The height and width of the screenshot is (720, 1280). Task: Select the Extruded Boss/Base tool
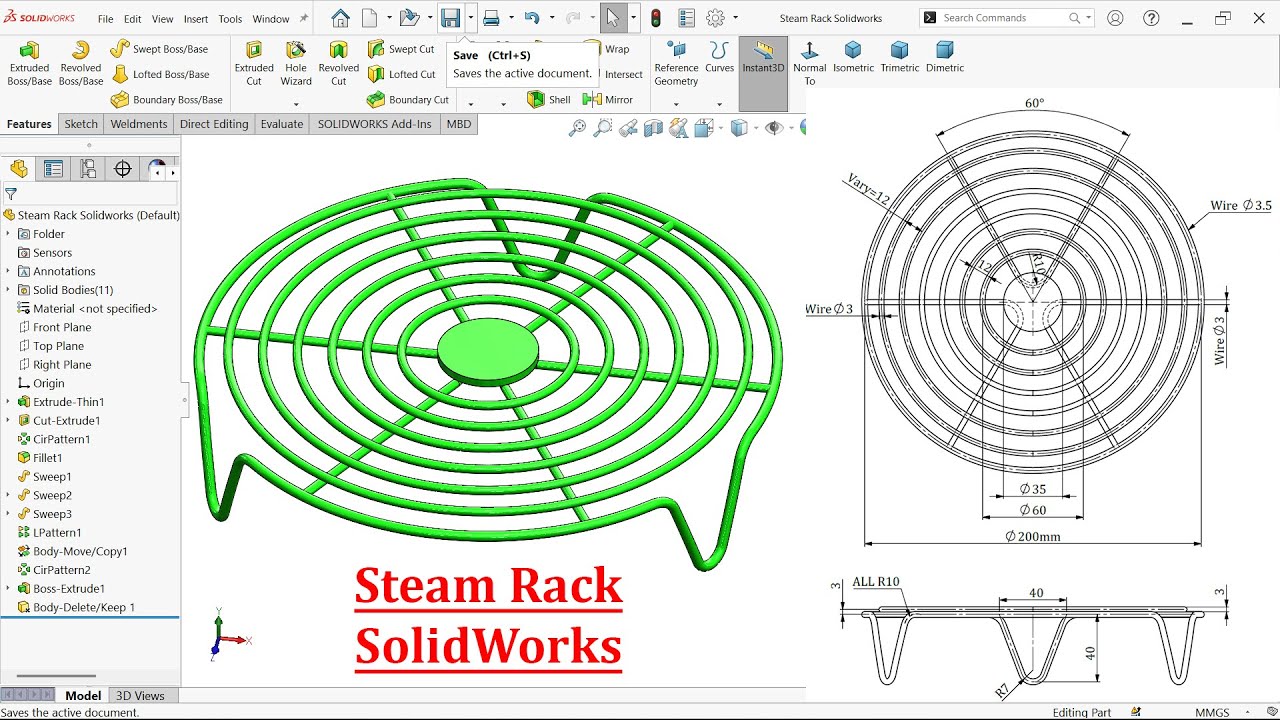(29, 64)
